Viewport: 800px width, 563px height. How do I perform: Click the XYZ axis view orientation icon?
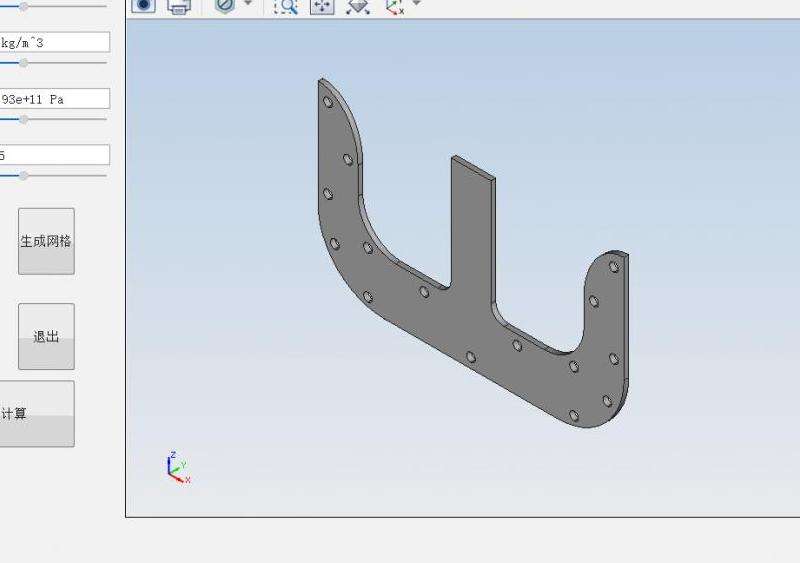395,6
